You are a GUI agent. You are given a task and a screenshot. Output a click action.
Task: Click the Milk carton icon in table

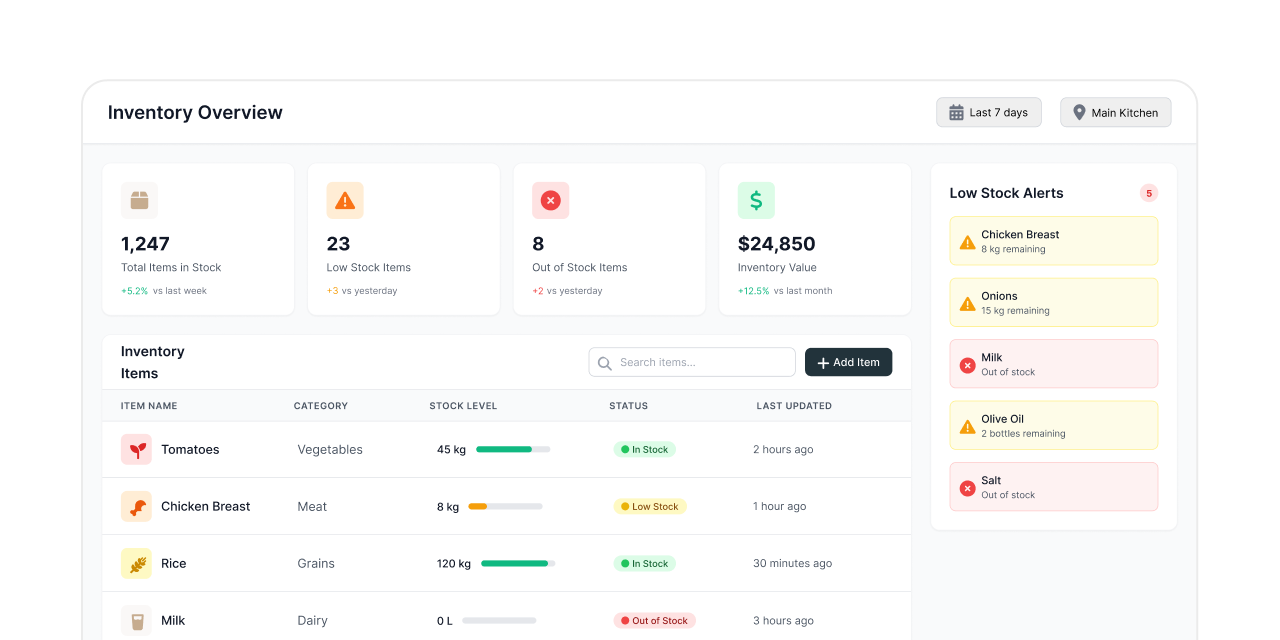(x=136, y=620)
